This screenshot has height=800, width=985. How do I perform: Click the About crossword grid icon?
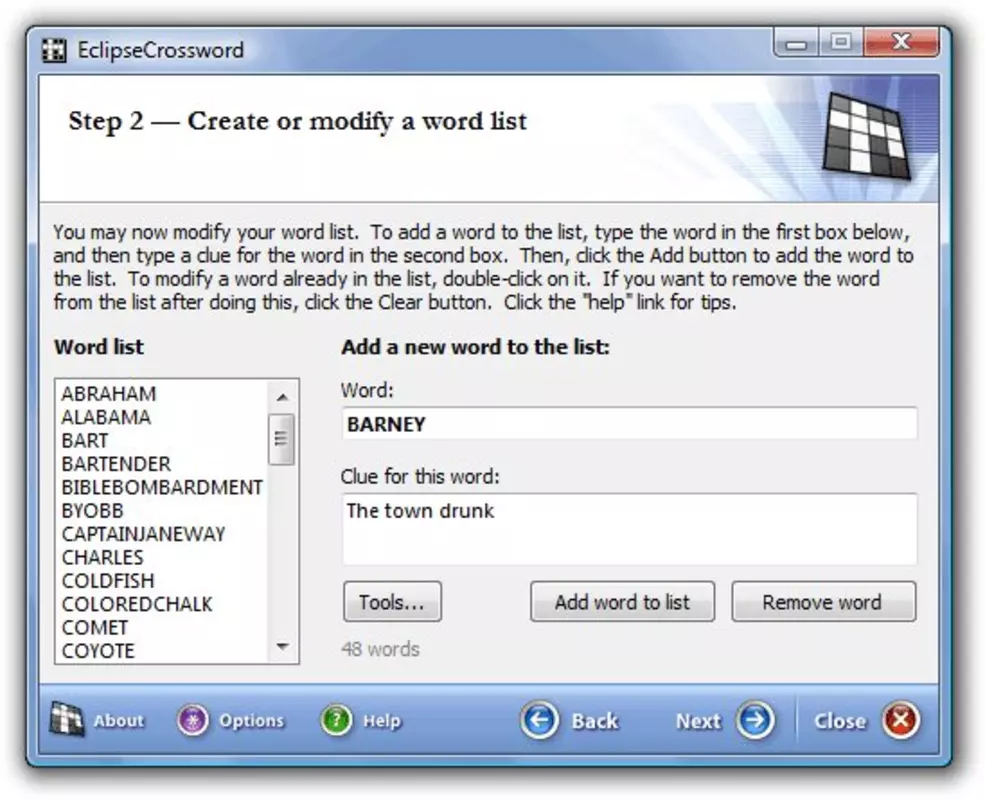point(67,720)
